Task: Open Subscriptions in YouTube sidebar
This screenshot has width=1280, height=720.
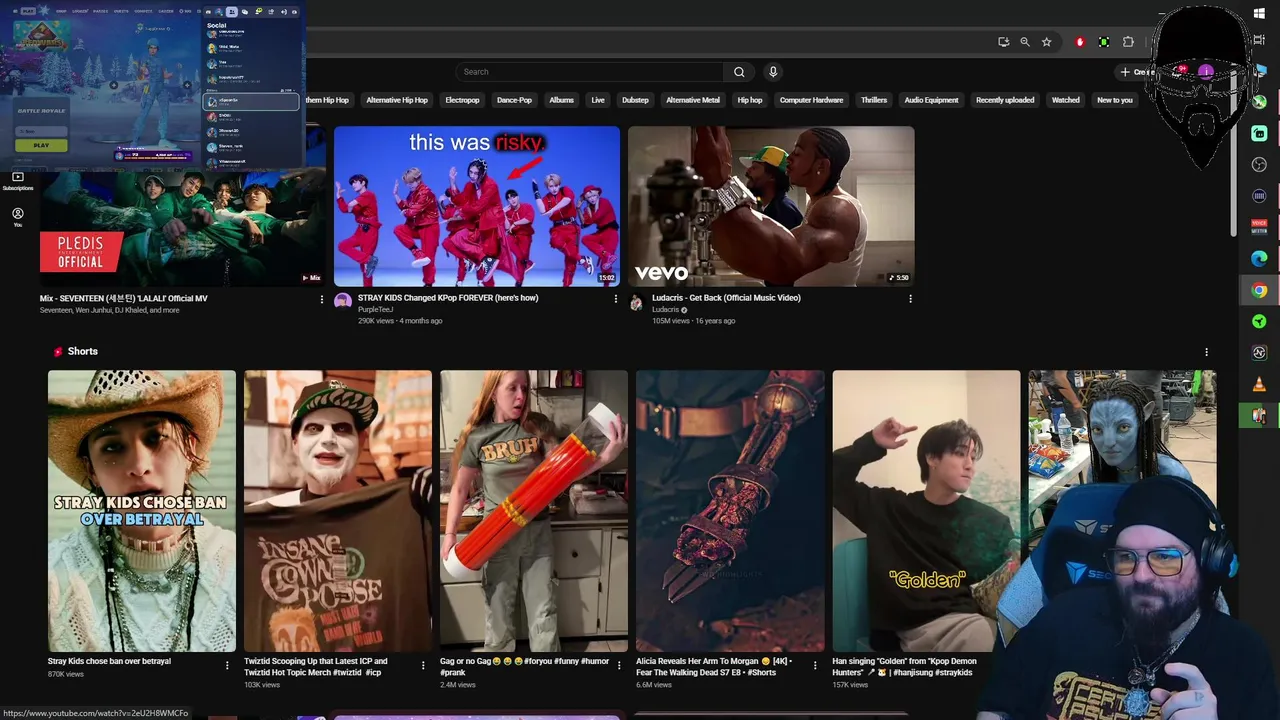Action: pyautogui.click(x=17, y=181)
